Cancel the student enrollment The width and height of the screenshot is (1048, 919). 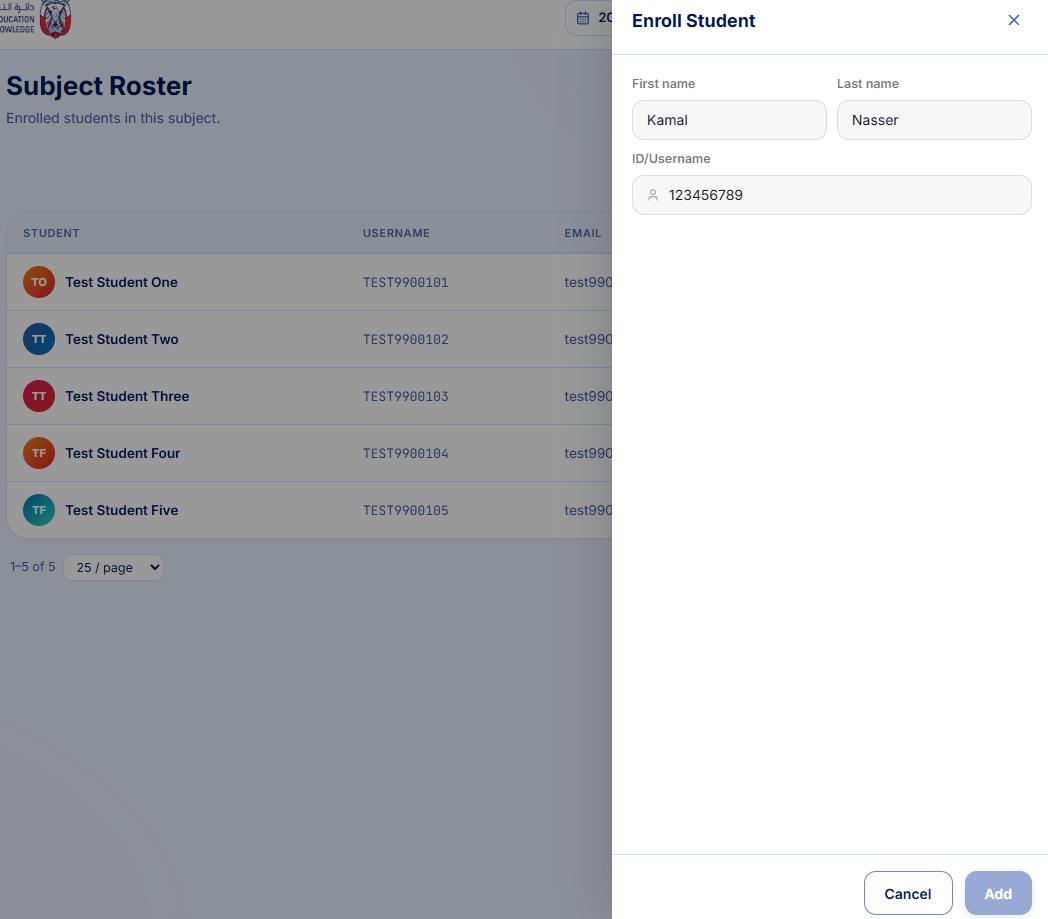pos(908,893)
